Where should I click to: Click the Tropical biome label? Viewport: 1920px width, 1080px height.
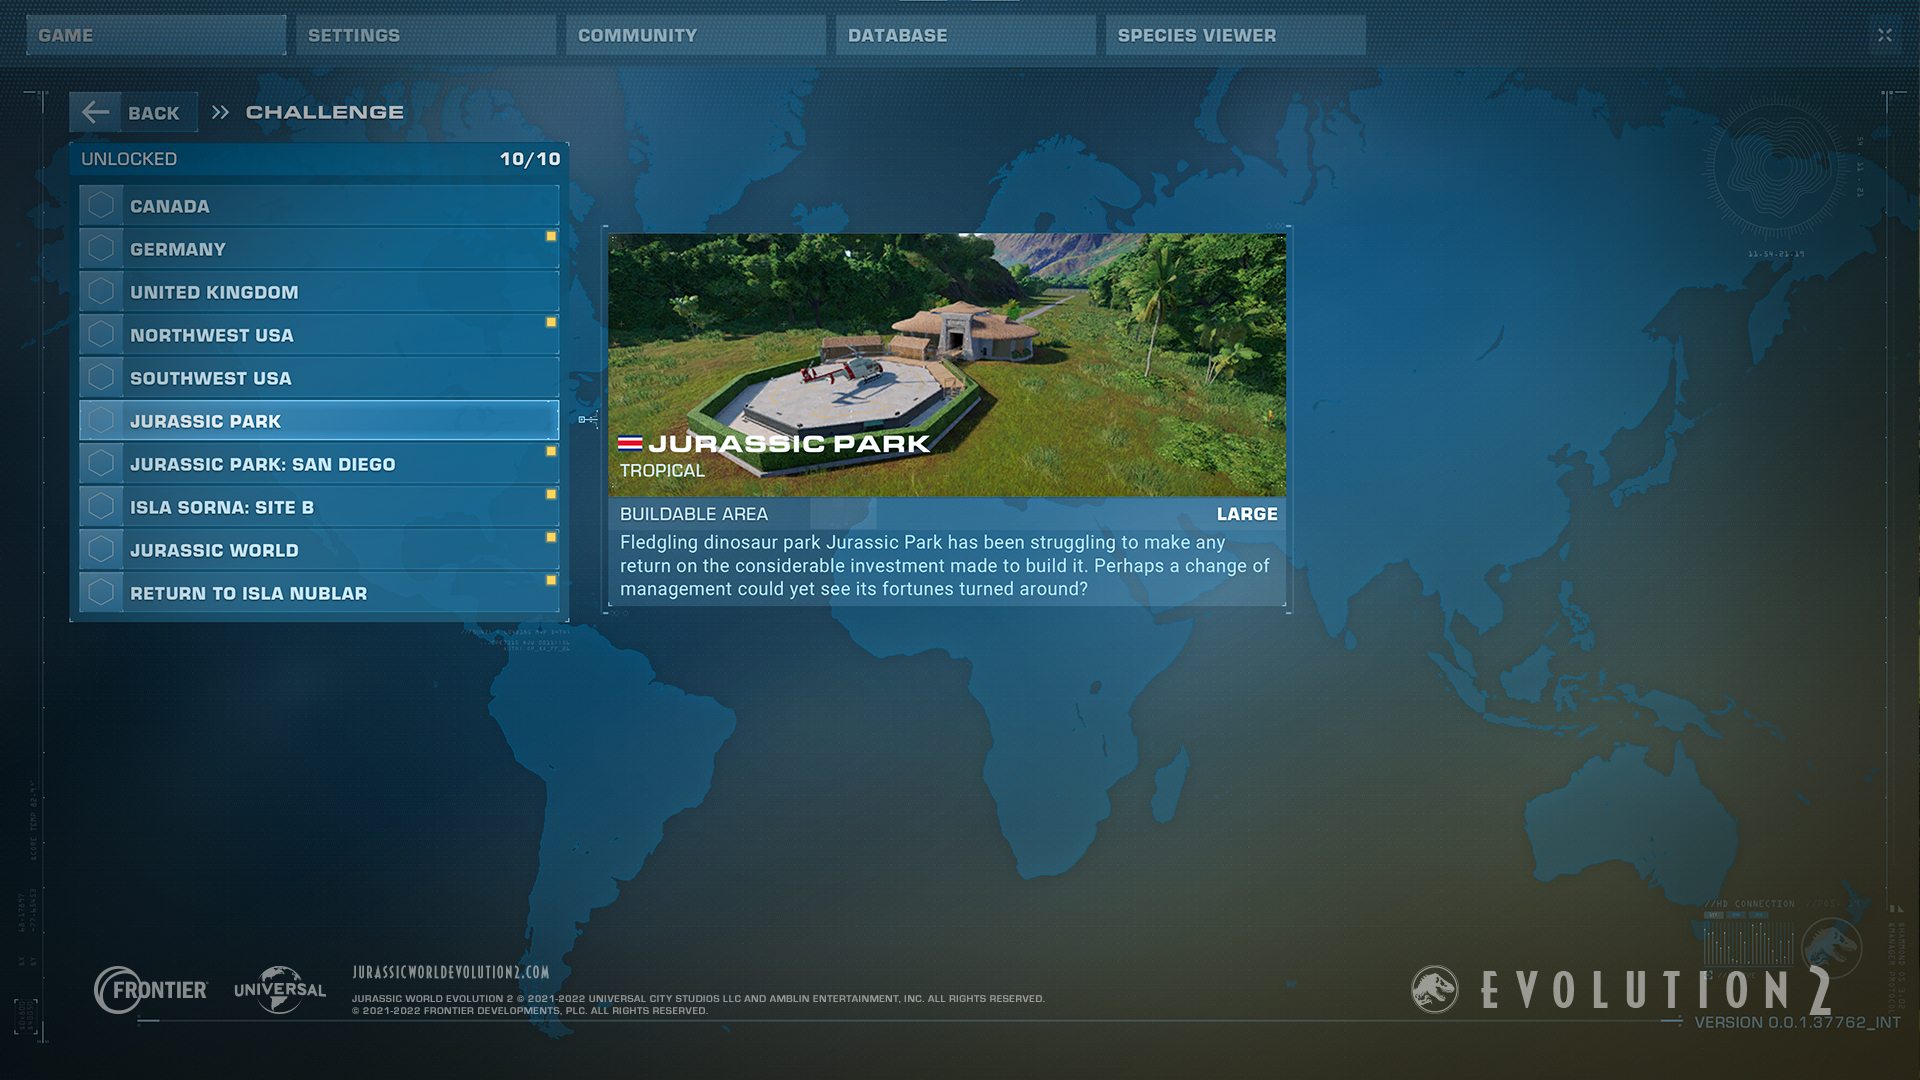(662, 470)
